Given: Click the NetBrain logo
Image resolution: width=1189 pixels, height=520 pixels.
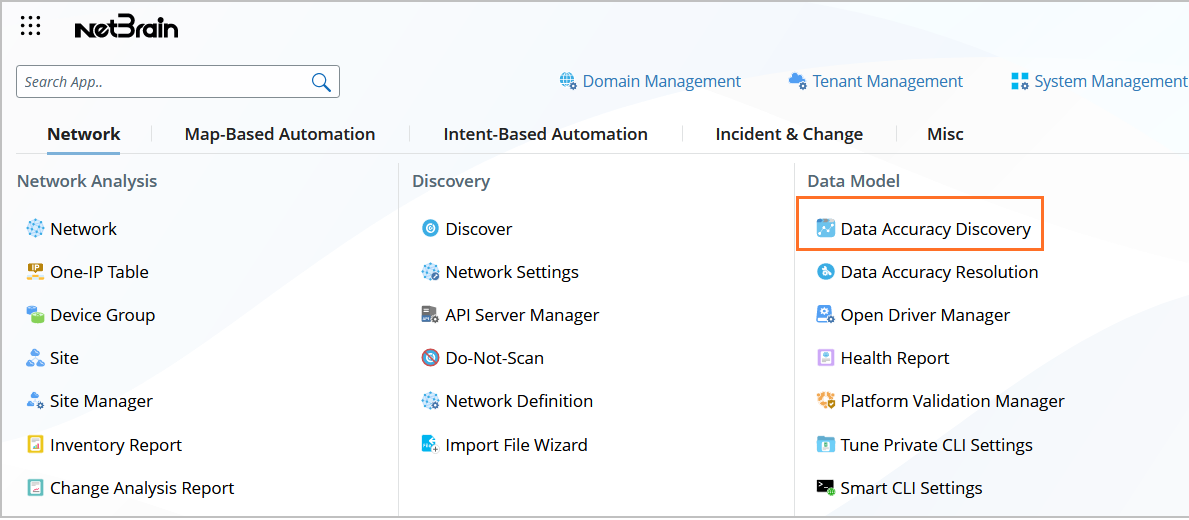Looking at the screenshot, I should [x=126, y=28].
